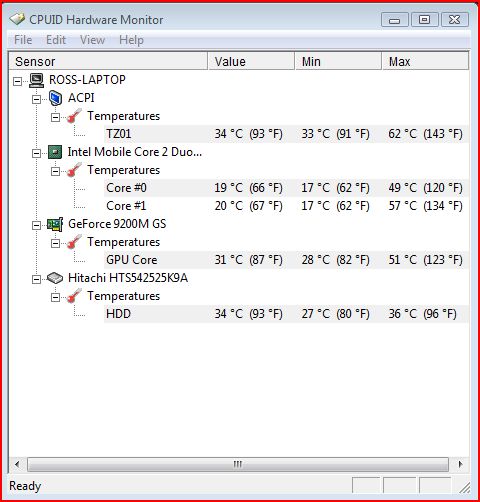This screenshot has height=502, width=480.
Task: Select the GeForce 9200M GS label
Action: coord(117,224)
